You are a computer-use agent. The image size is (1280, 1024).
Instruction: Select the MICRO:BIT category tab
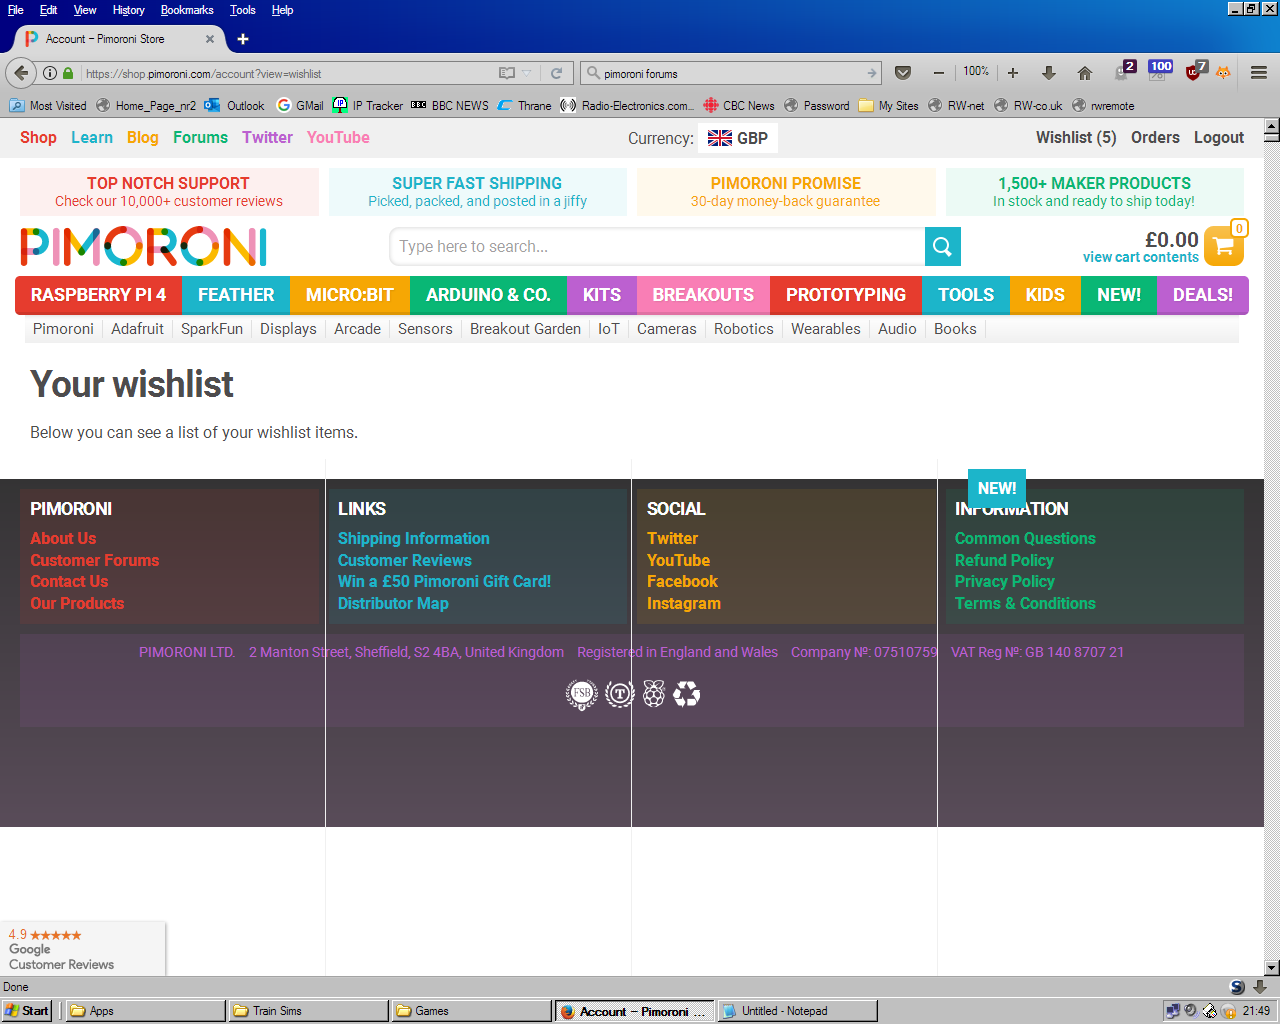[350, 295]
